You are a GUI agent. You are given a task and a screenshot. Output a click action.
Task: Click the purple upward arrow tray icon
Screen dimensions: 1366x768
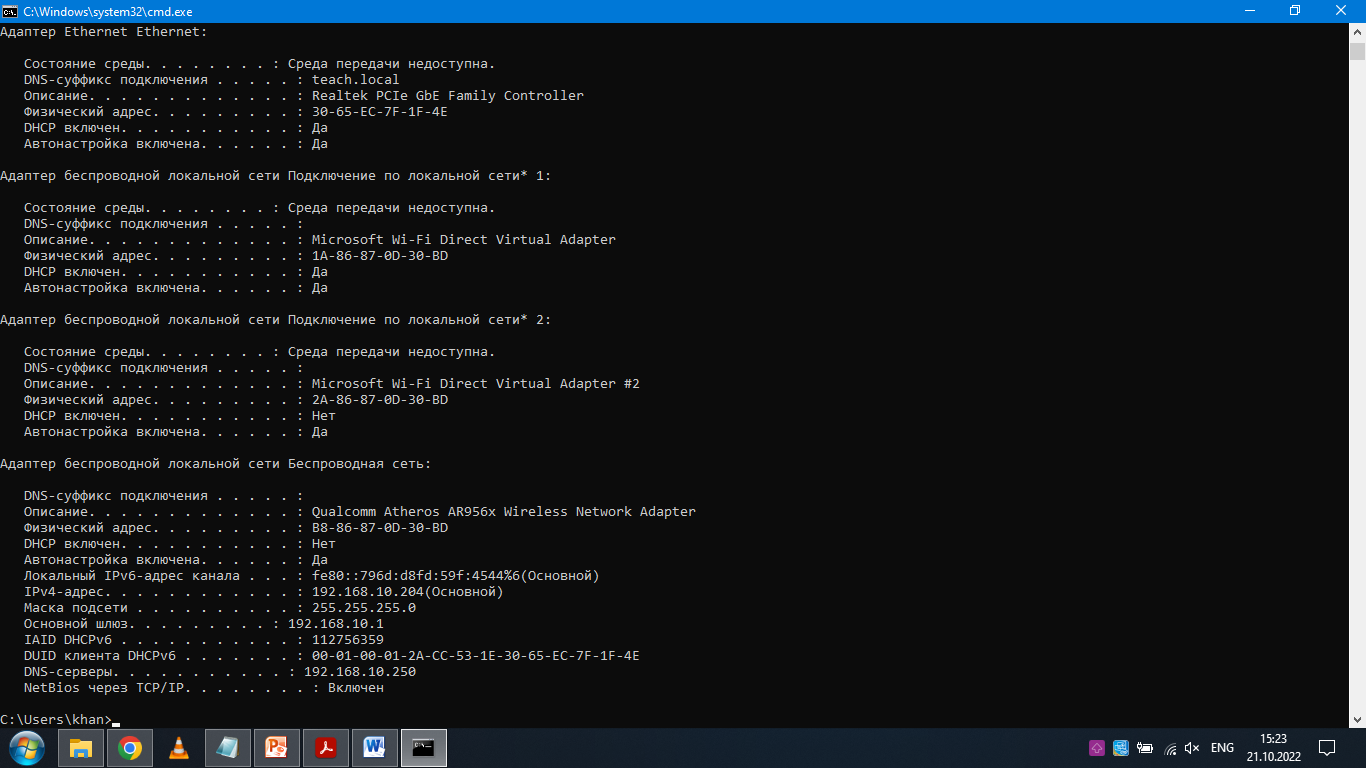click(1097, 748)
